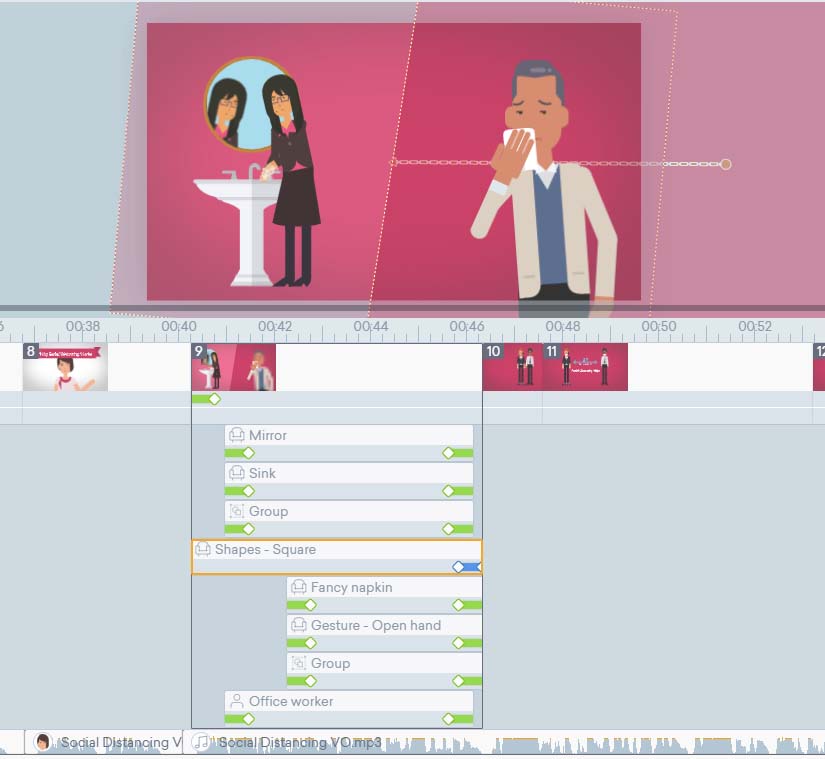Click the prop icon beside Fancy napkin
Image resolution: width=825 pixels, height=759 pixels.
click(x=299, y=587)
